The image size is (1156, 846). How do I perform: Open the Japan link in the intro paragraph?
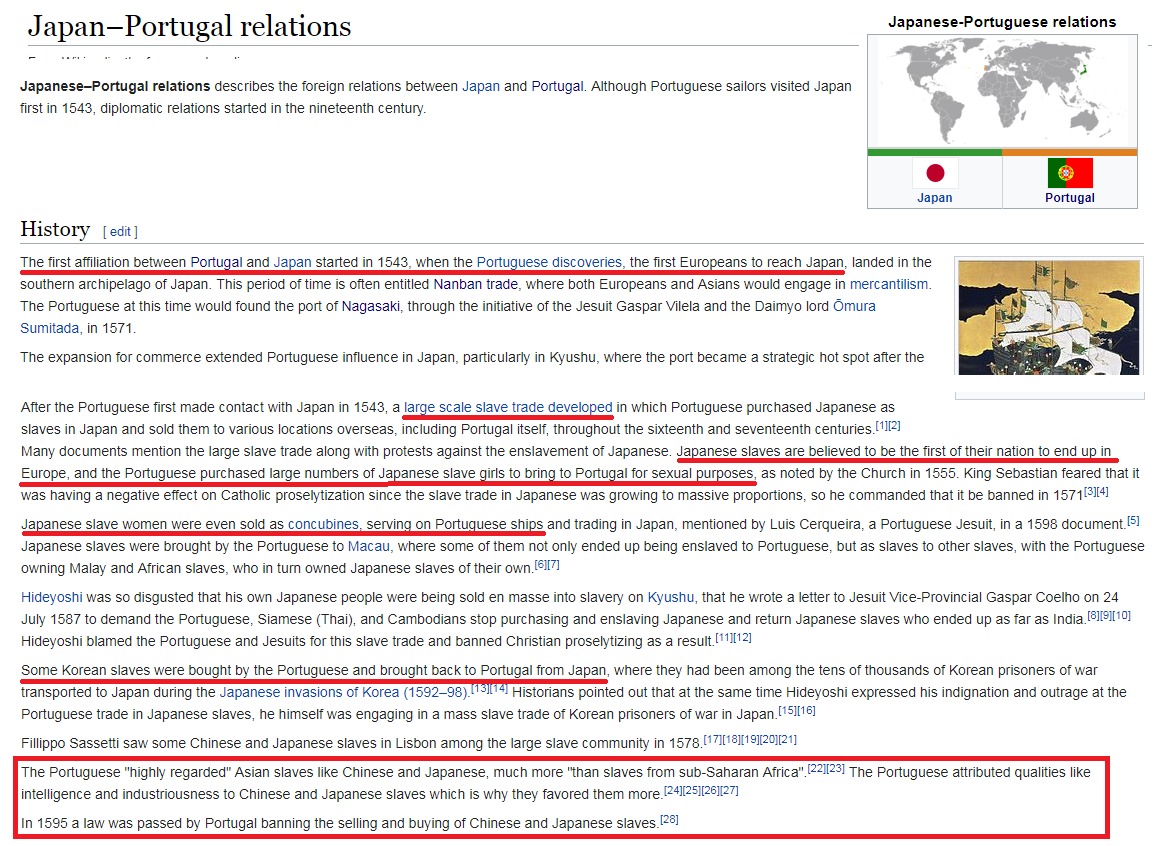[481, 86]
